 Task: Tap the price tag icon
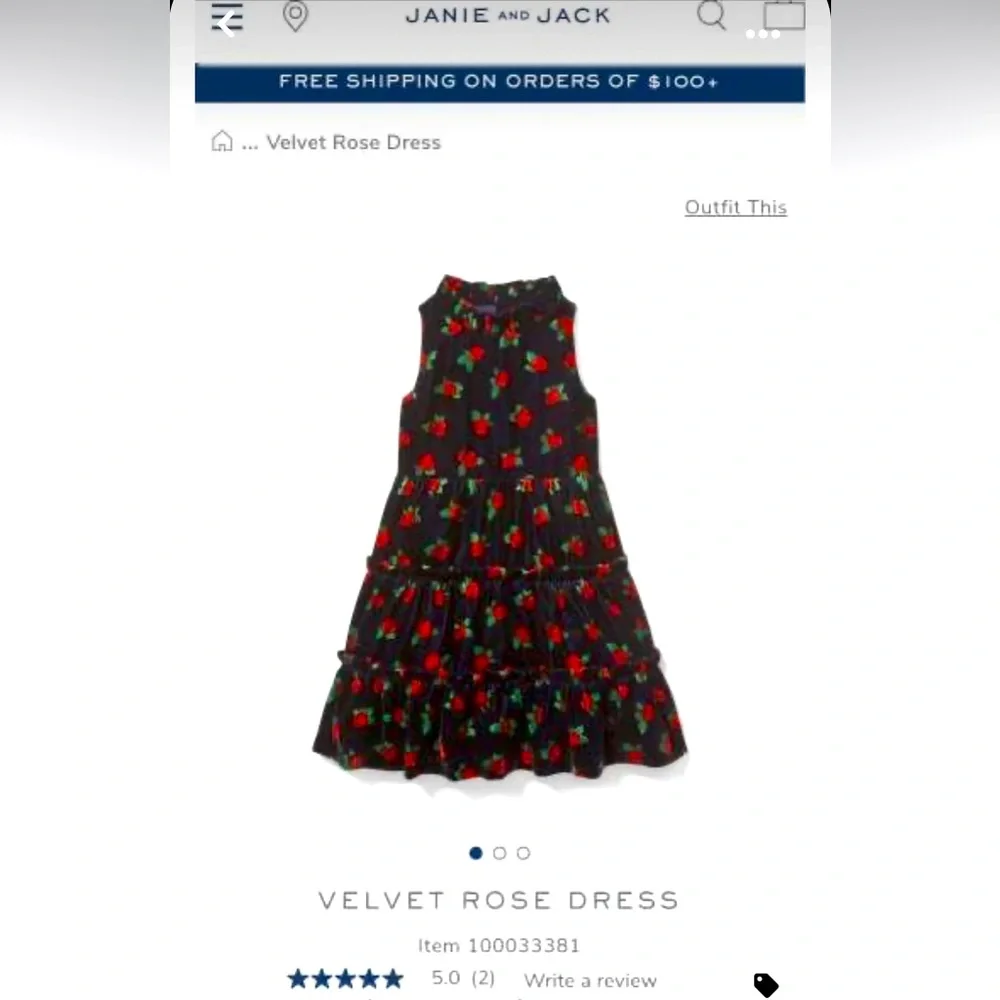(766, 985)
